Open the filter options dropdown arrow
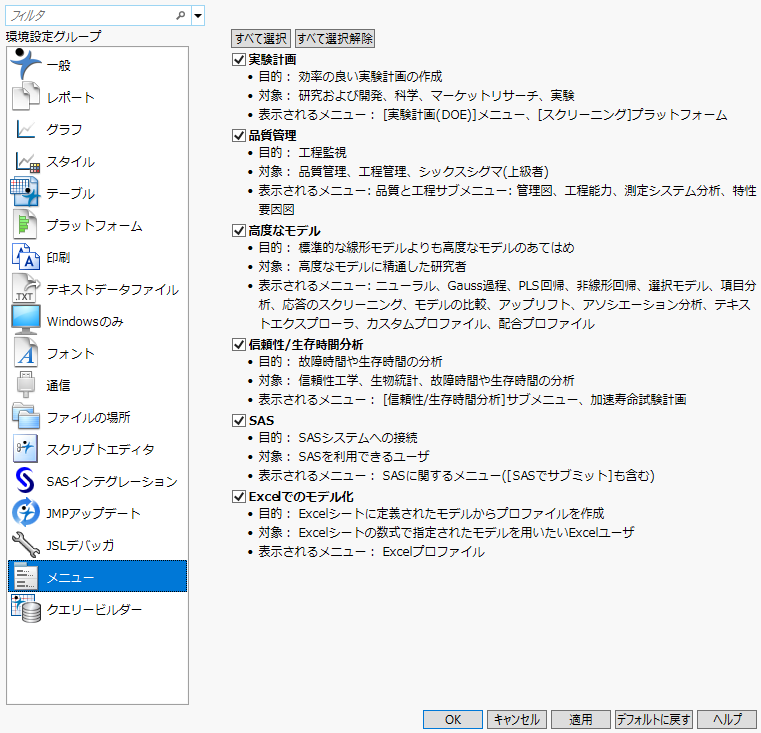The image size is (761, 733). coord(198,16)
